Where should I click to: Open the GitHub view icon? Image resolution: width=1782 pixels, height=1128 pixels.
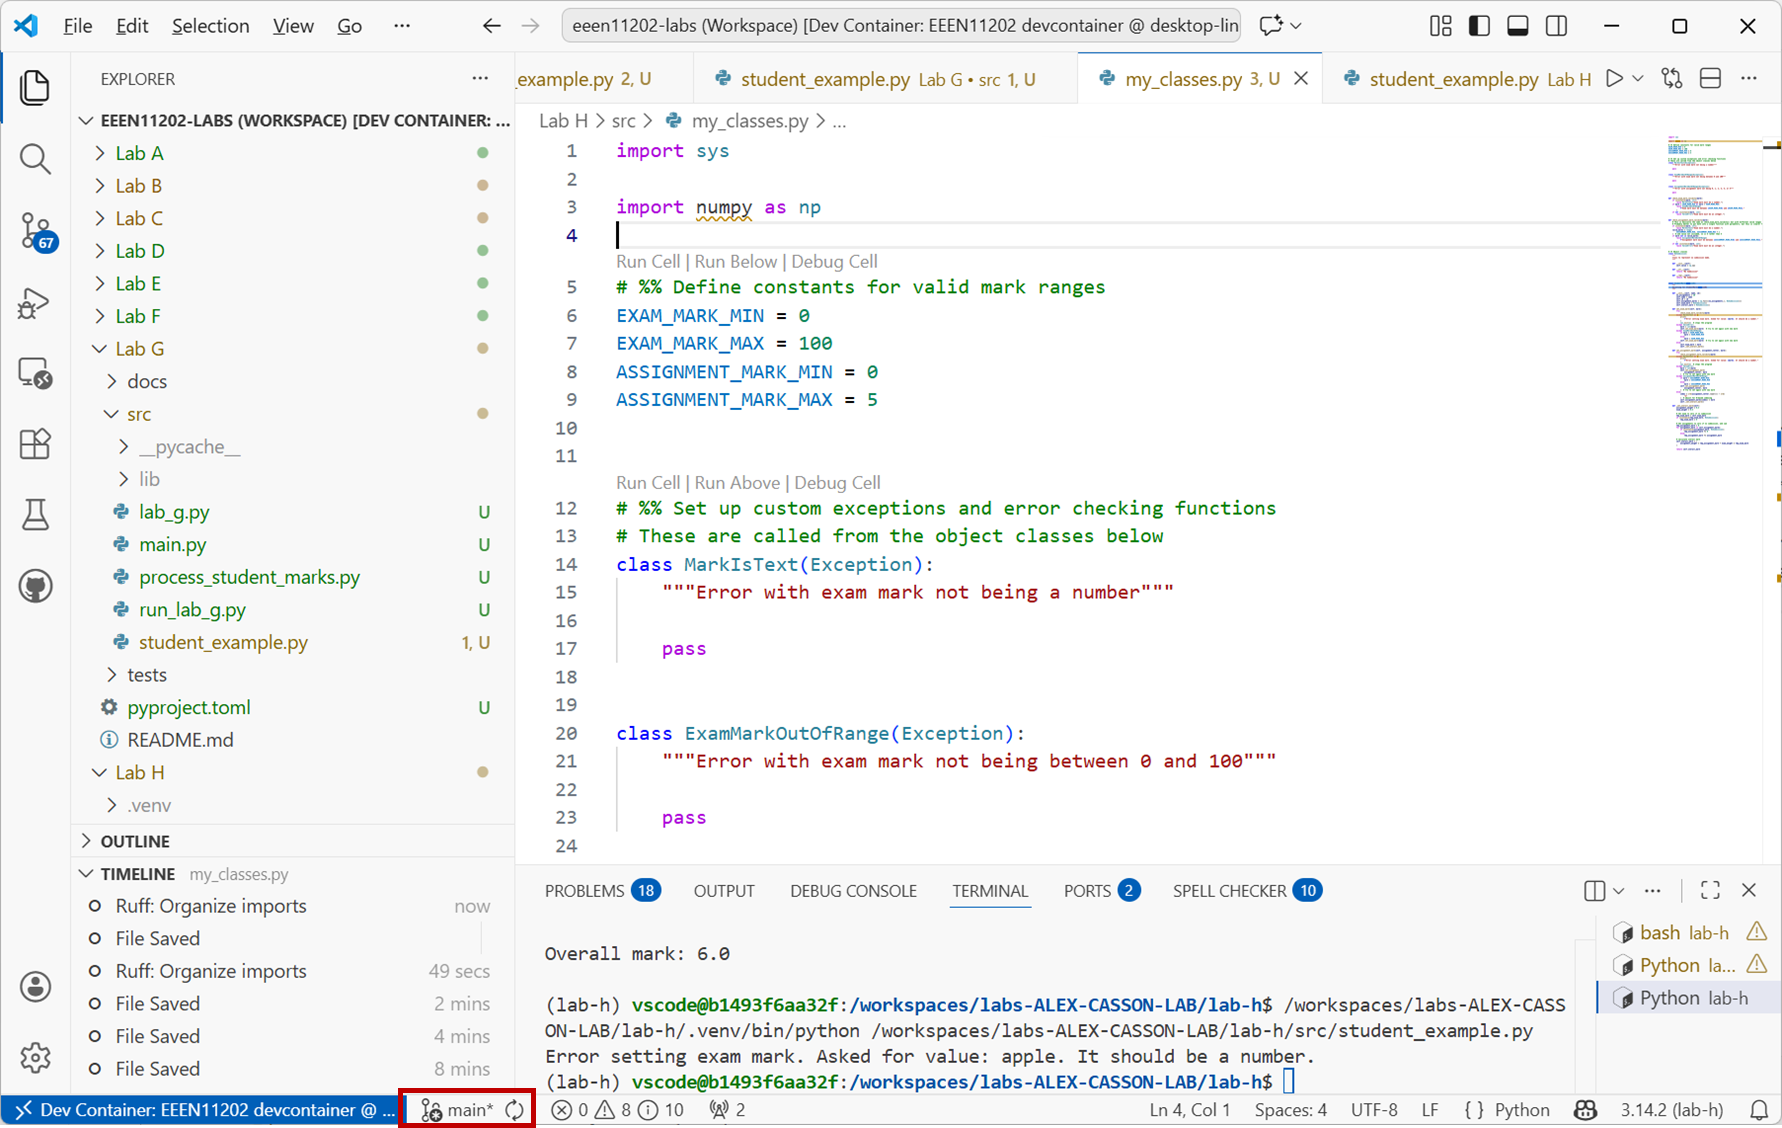coord(36,586)
